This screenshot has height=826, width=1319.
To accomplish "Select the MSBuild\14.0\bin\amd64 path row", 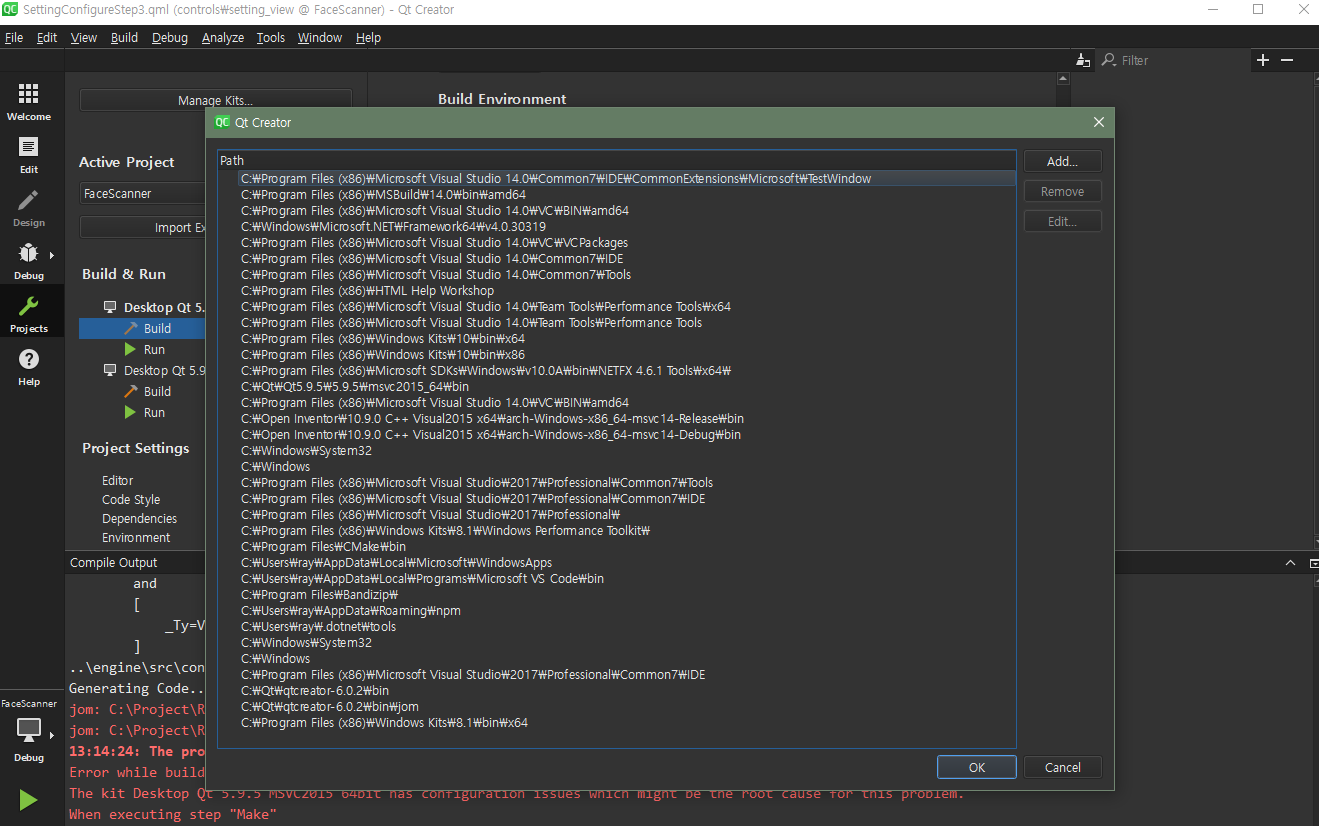I will [x=617, y=194].
